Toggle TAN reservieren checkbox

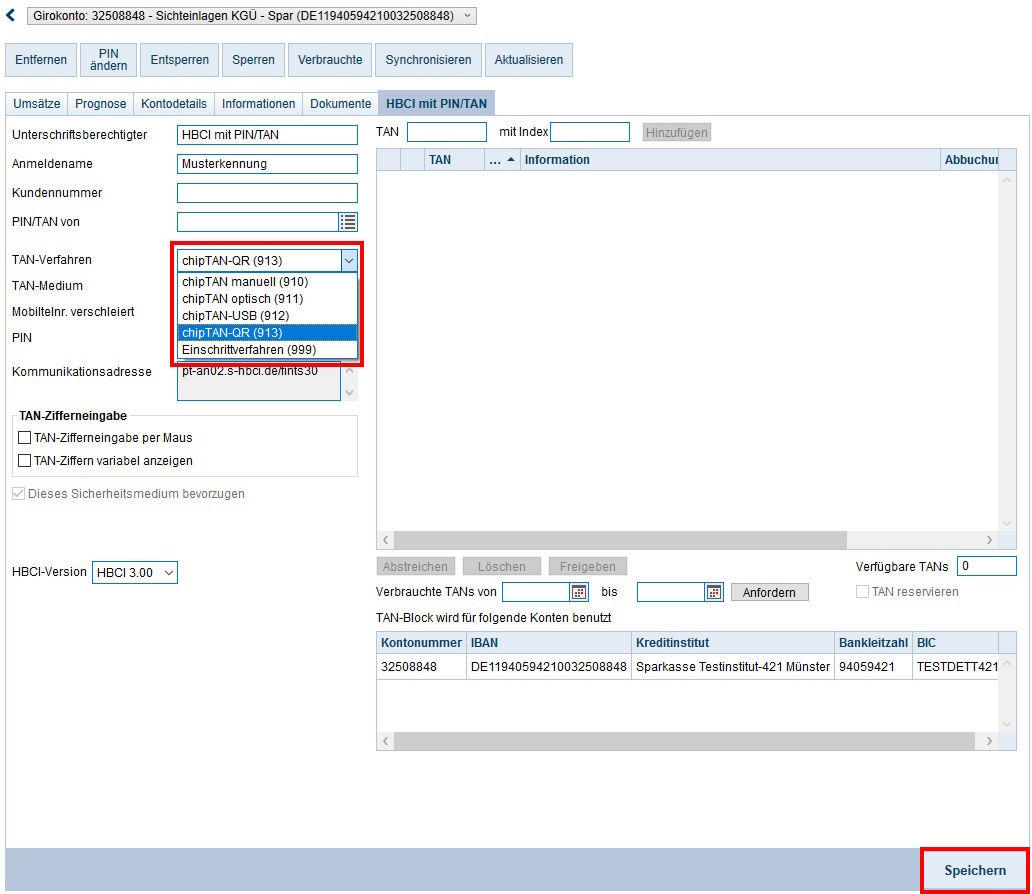862,592
